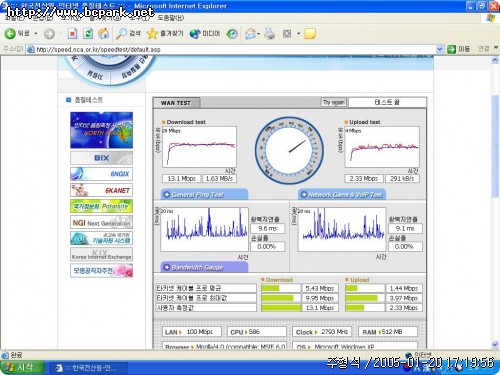Open the pink flower banner link
Screen dimensions: 500x375
click(x=101, y=270)
